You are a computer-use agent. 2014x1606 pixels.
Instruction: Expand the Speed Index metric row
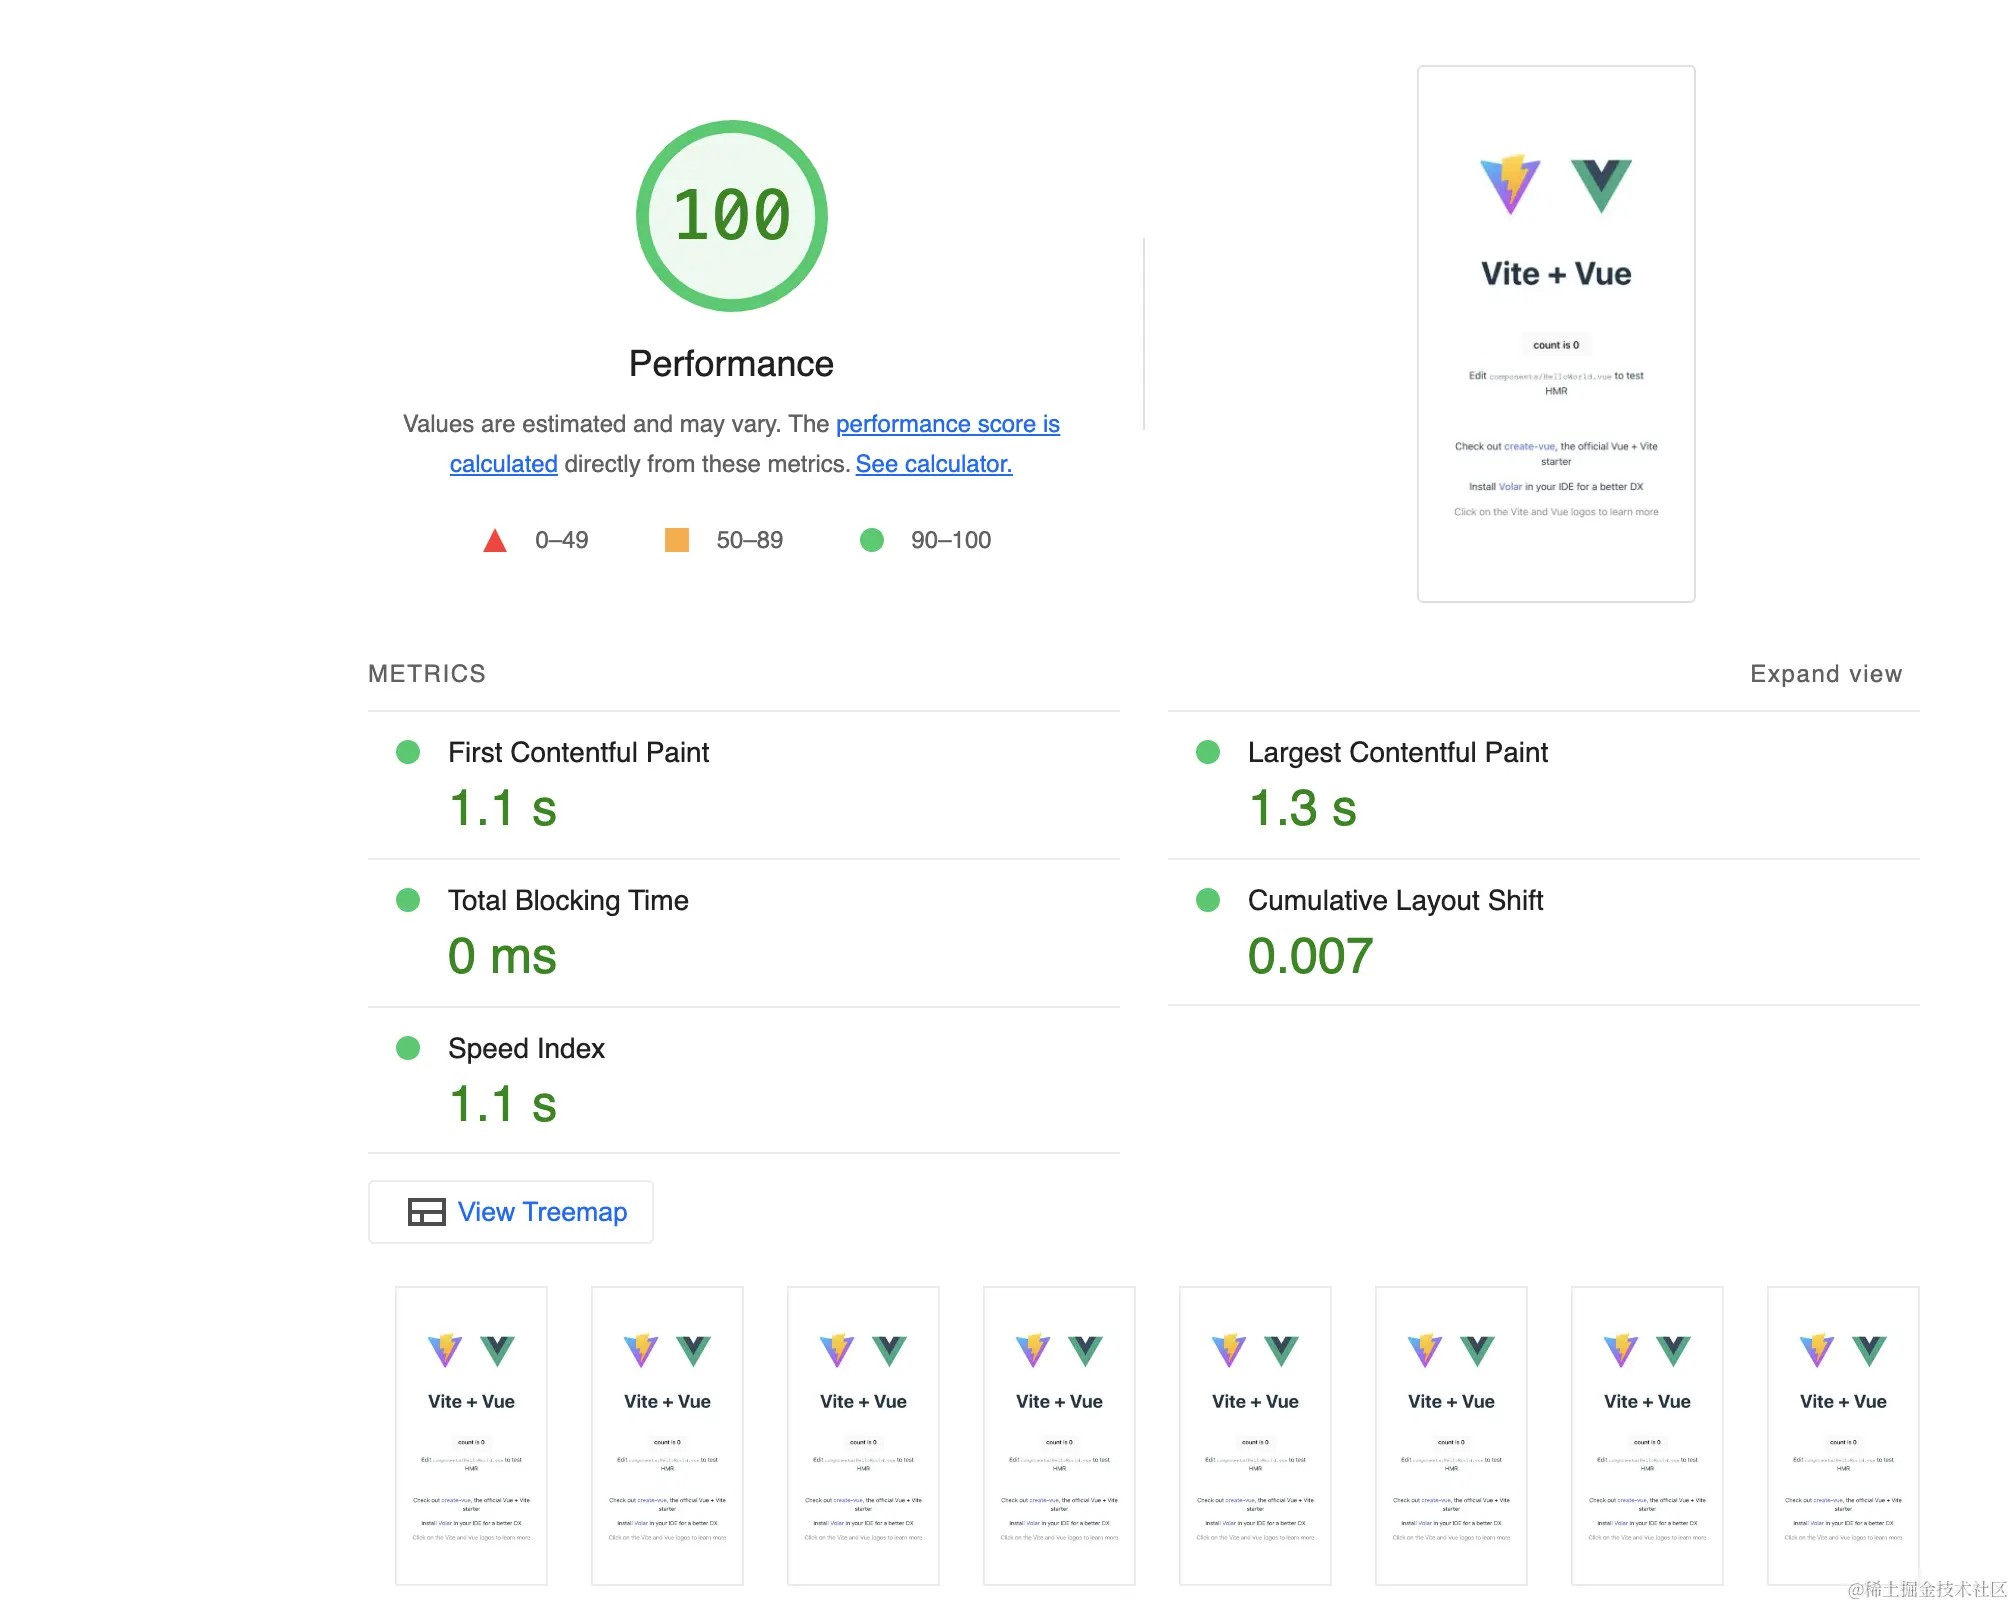(x=526, y=1049)
